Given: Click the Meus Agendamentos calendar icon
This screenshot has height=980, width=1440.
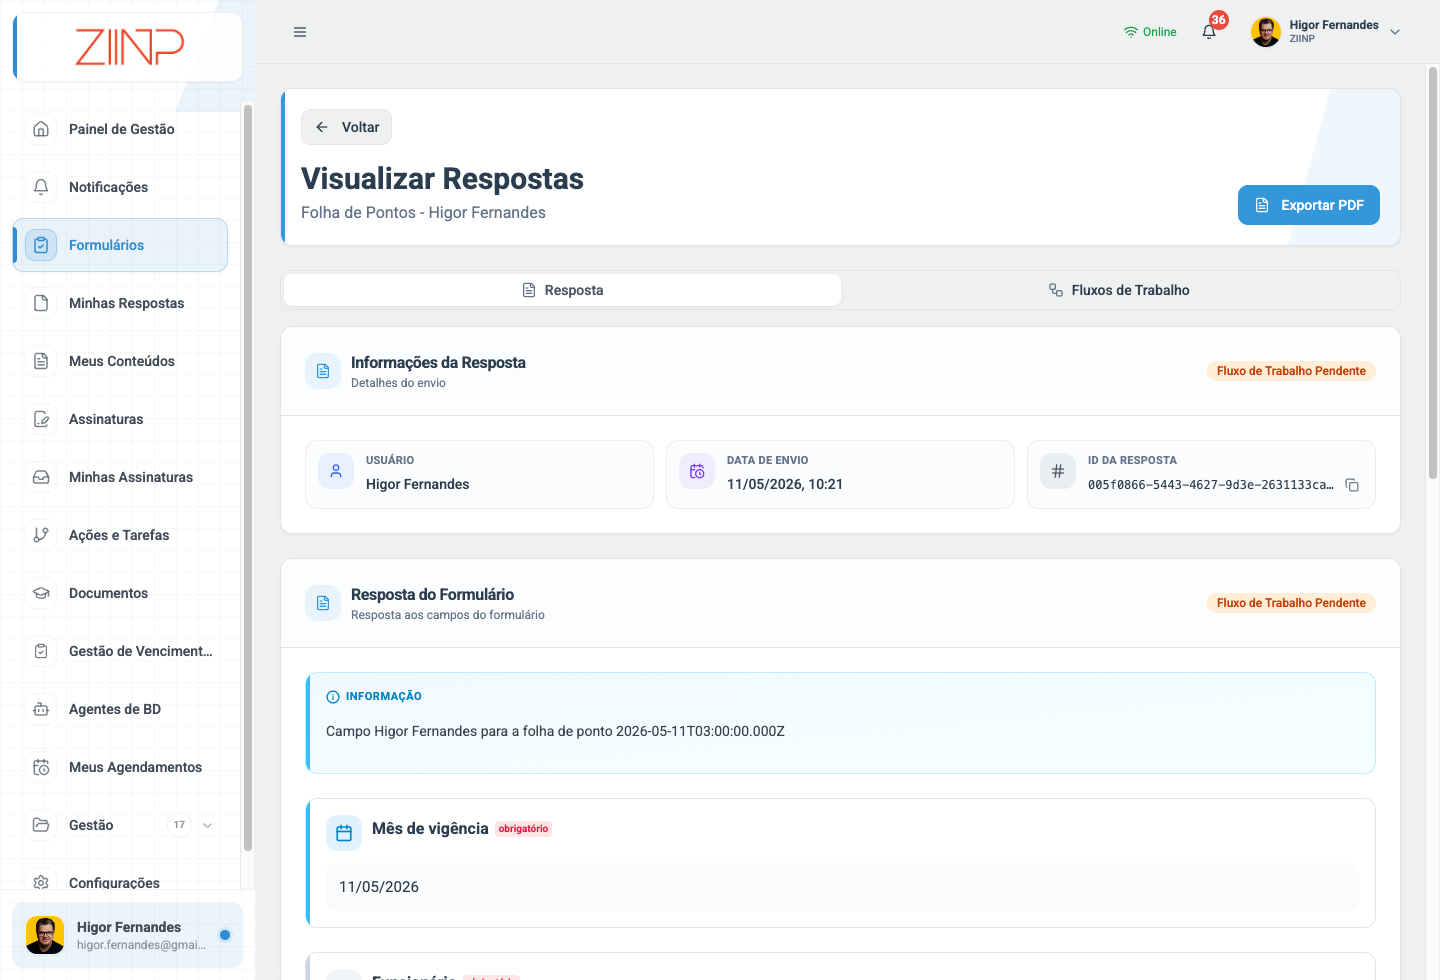Looking at the screenshot, I should (41, 767).
